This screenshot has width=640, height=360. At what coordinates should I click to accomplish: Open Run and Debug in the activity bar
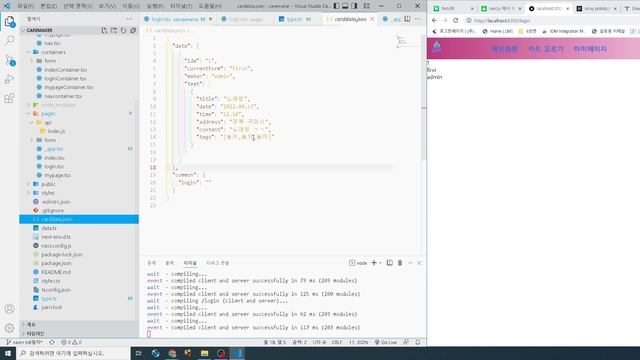point(9,79)
